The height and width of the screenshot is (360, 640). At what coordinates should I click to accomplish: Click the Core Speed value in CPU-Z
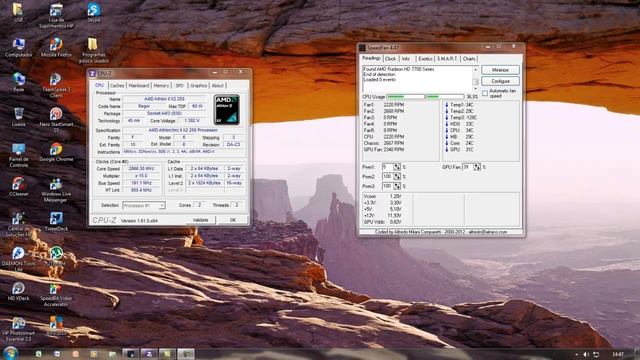(141, 169)
